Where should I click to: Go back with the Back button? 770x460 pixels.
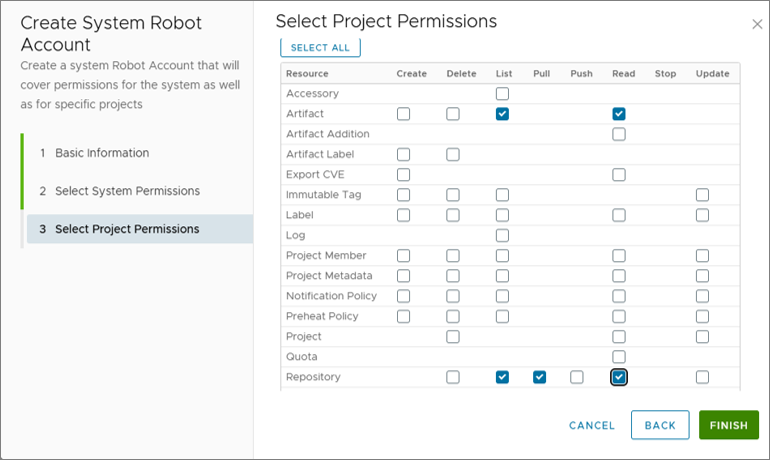tap(660, 425)
